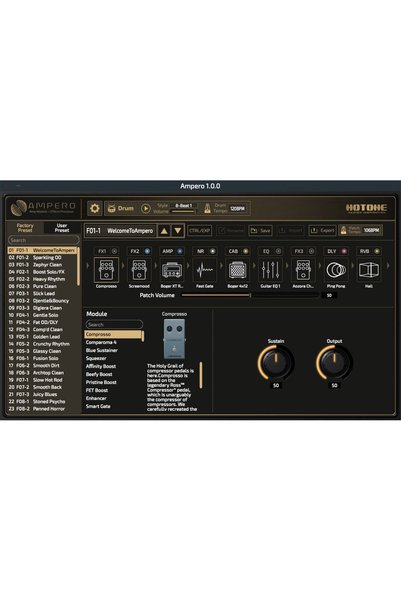The image size is (401, 601).
Task: Toggle the NR module power
Action: (212, 251)
